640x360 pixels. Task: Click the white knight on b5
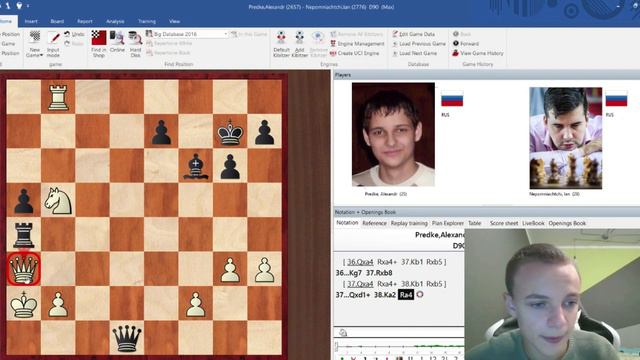58,200
